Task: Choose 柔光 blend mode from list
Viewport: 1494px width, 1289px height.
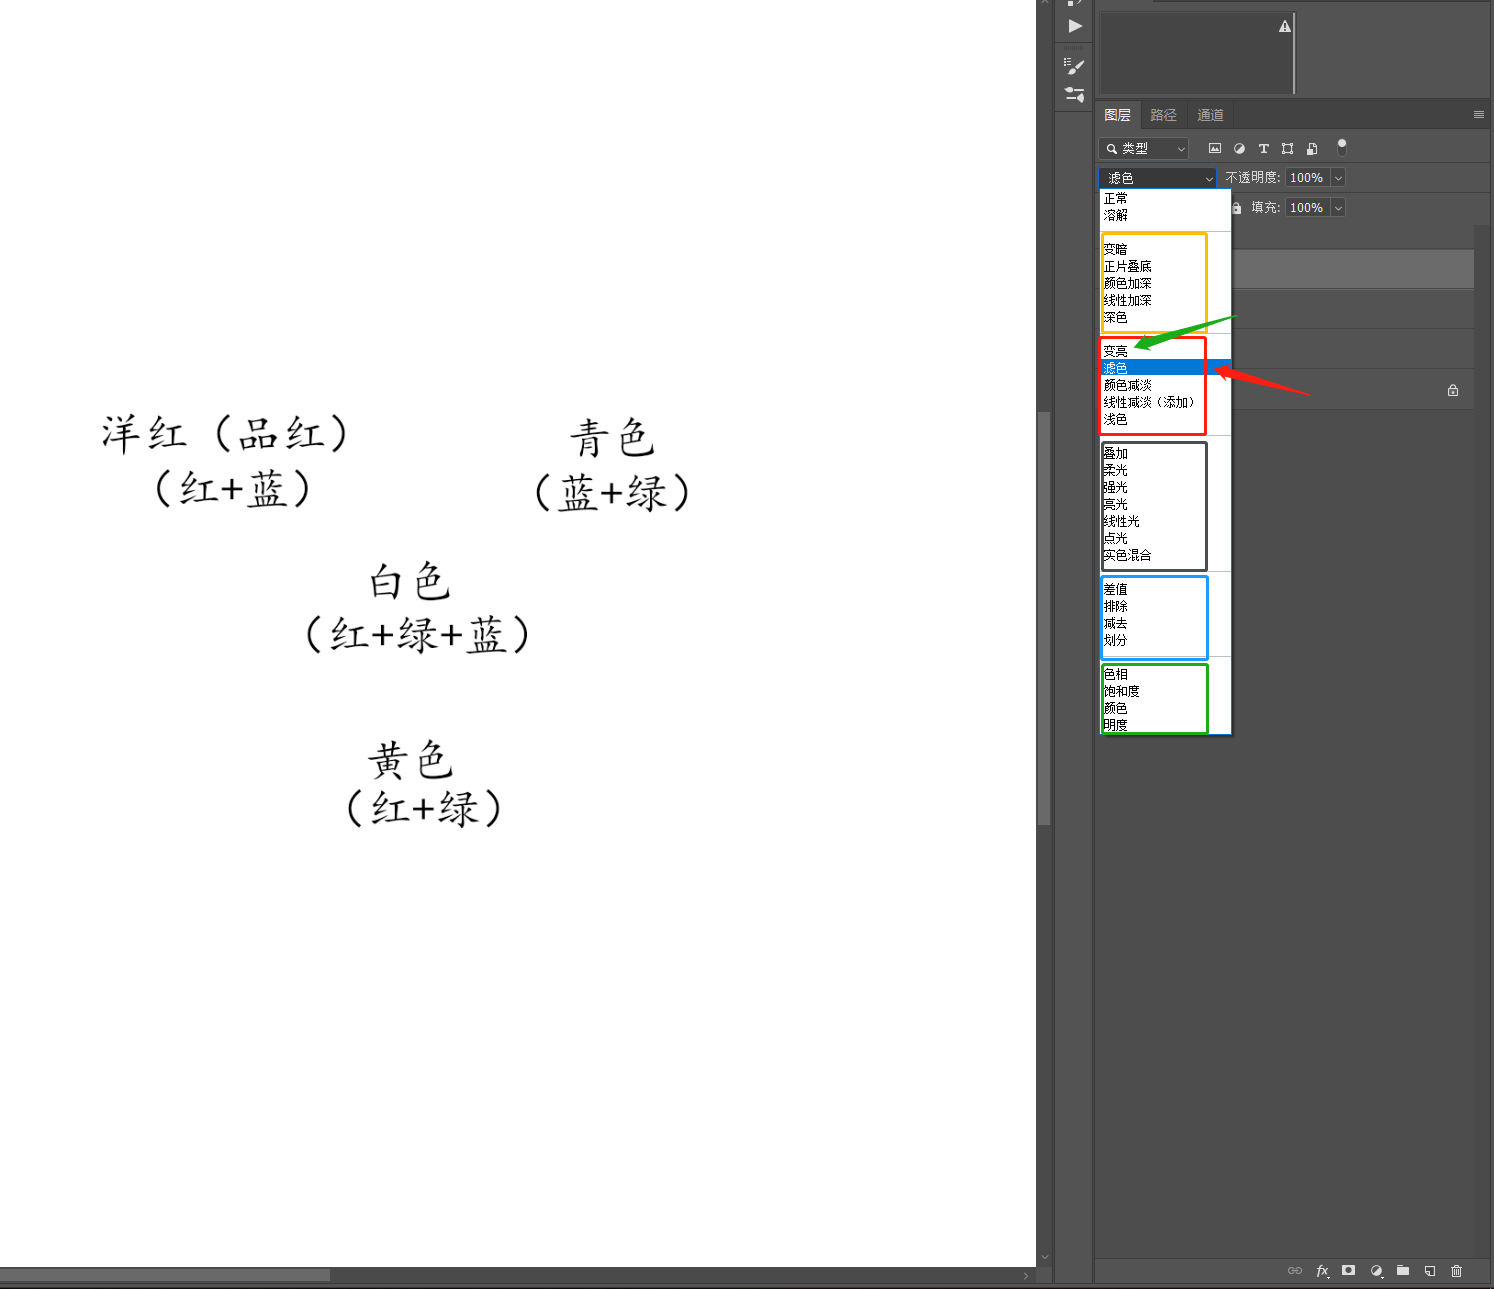Action: pos(1115,471)
